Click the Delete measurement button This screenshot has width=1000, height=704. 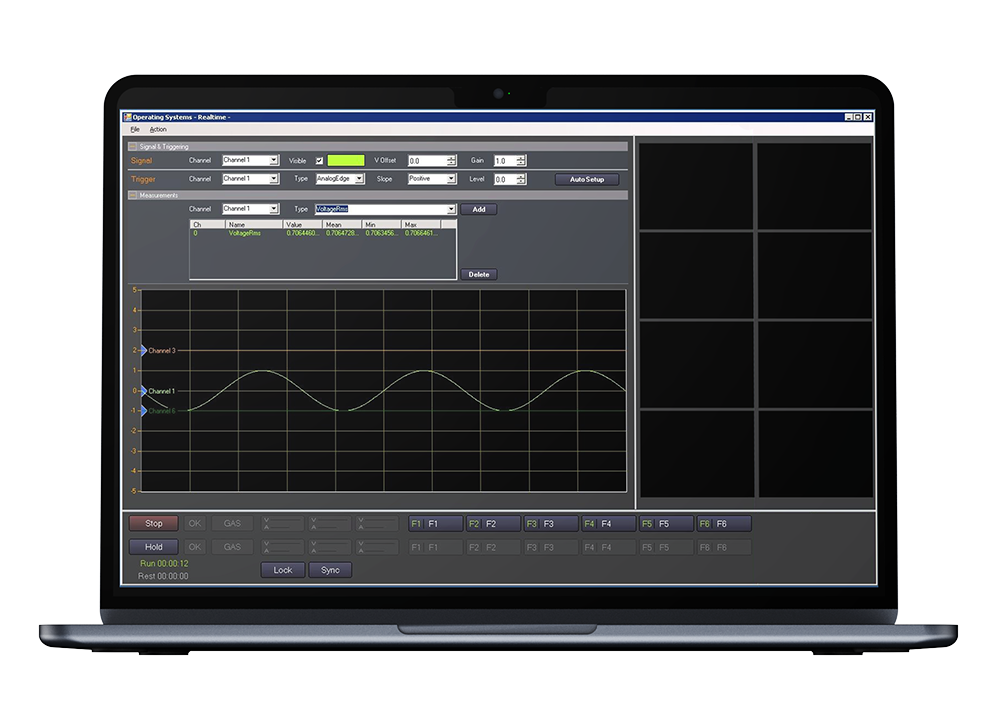click(x=478, y=275)
